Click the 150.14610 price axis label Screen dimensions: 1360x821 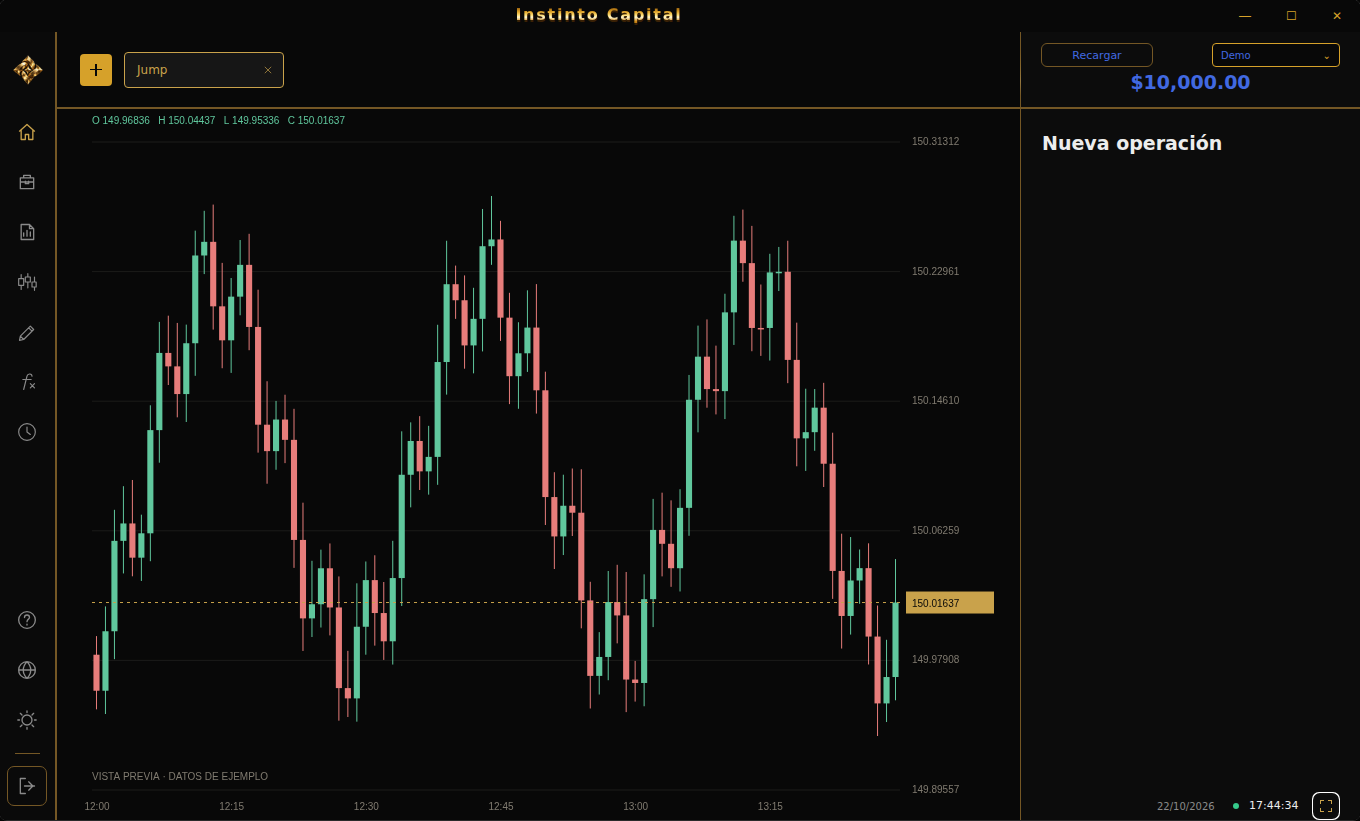tap(936, 400)
